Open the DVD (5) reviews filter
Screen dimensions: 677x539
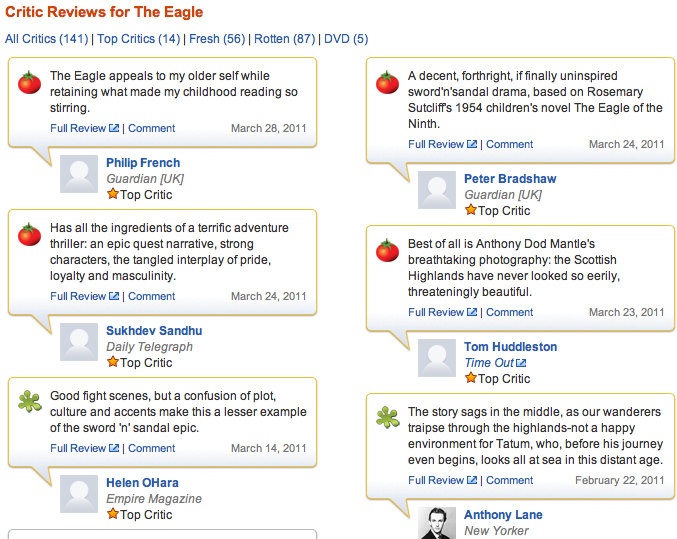pyautogui.click(x=346, y=39)
